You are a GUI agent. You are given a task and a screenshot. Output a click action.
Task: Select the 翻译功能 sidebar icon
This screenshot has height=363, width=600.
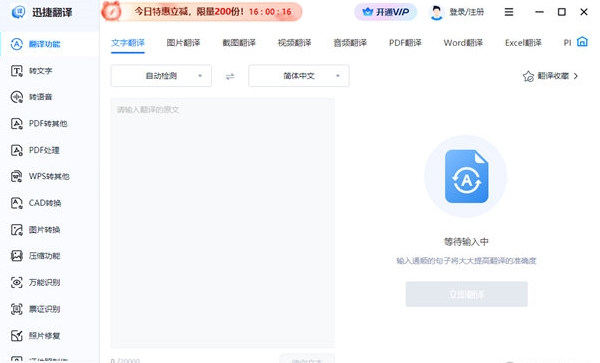pyautogui.click(x=16, y=44)
